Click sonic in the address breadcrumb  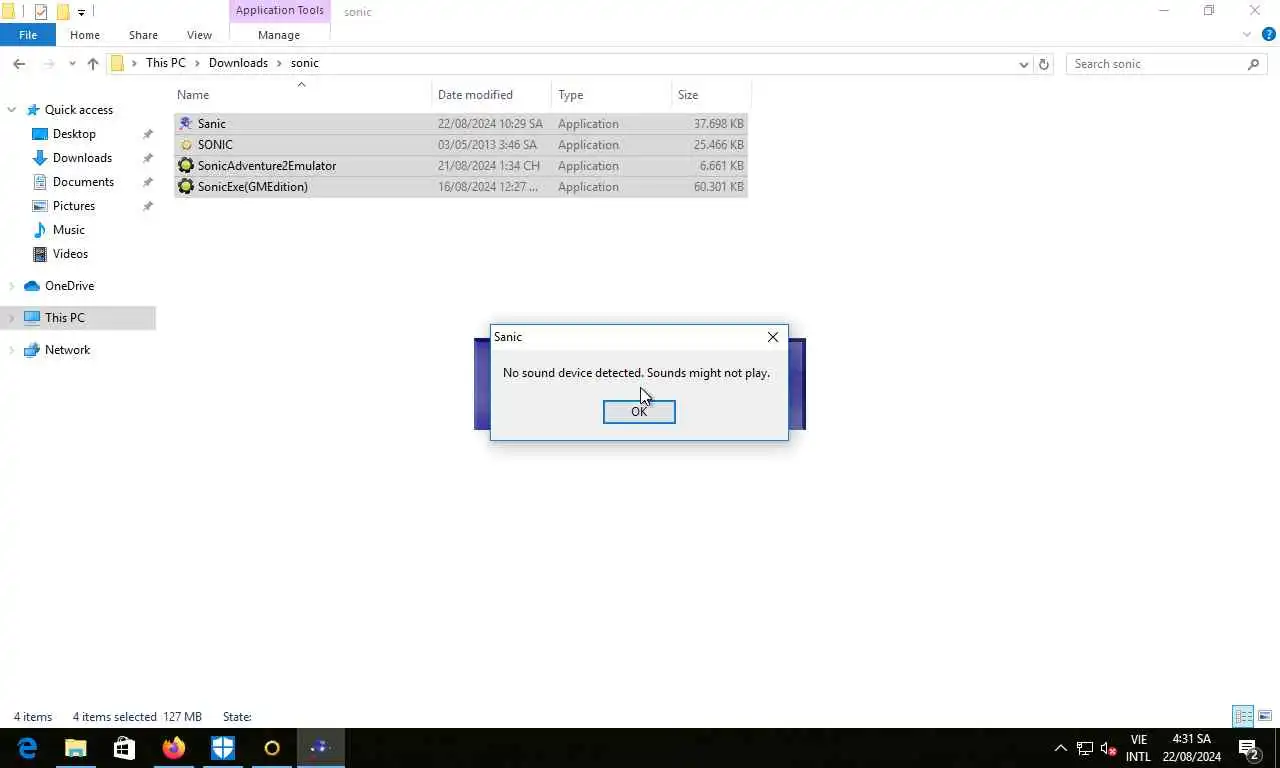pos(305,63)
